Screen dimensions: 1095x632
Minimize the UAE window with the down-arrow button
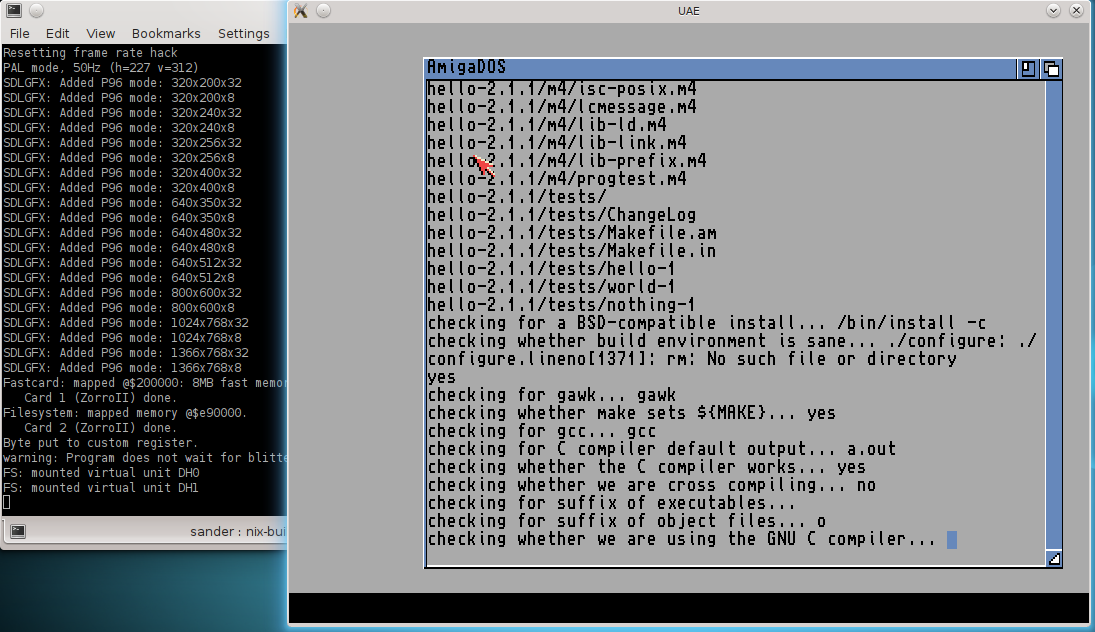1053,10
